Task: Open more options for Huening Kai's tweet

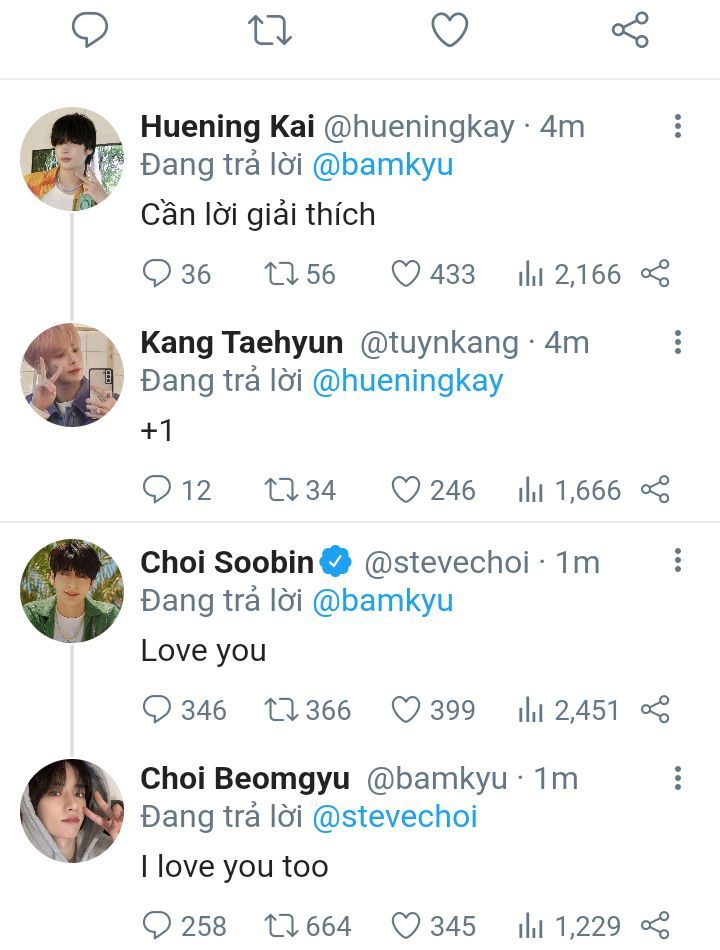Action: click(x=678, y=126)
